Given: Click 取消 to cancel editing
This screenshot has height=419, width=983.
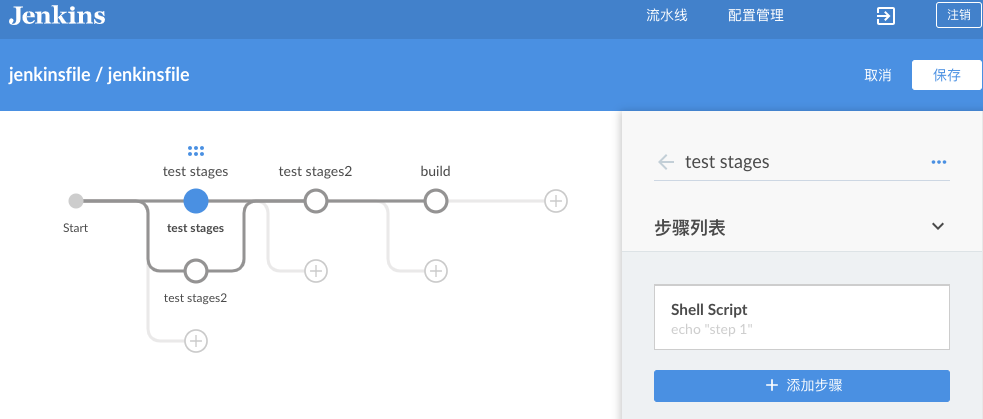Looking at the screenshot, I should [878, 75].
